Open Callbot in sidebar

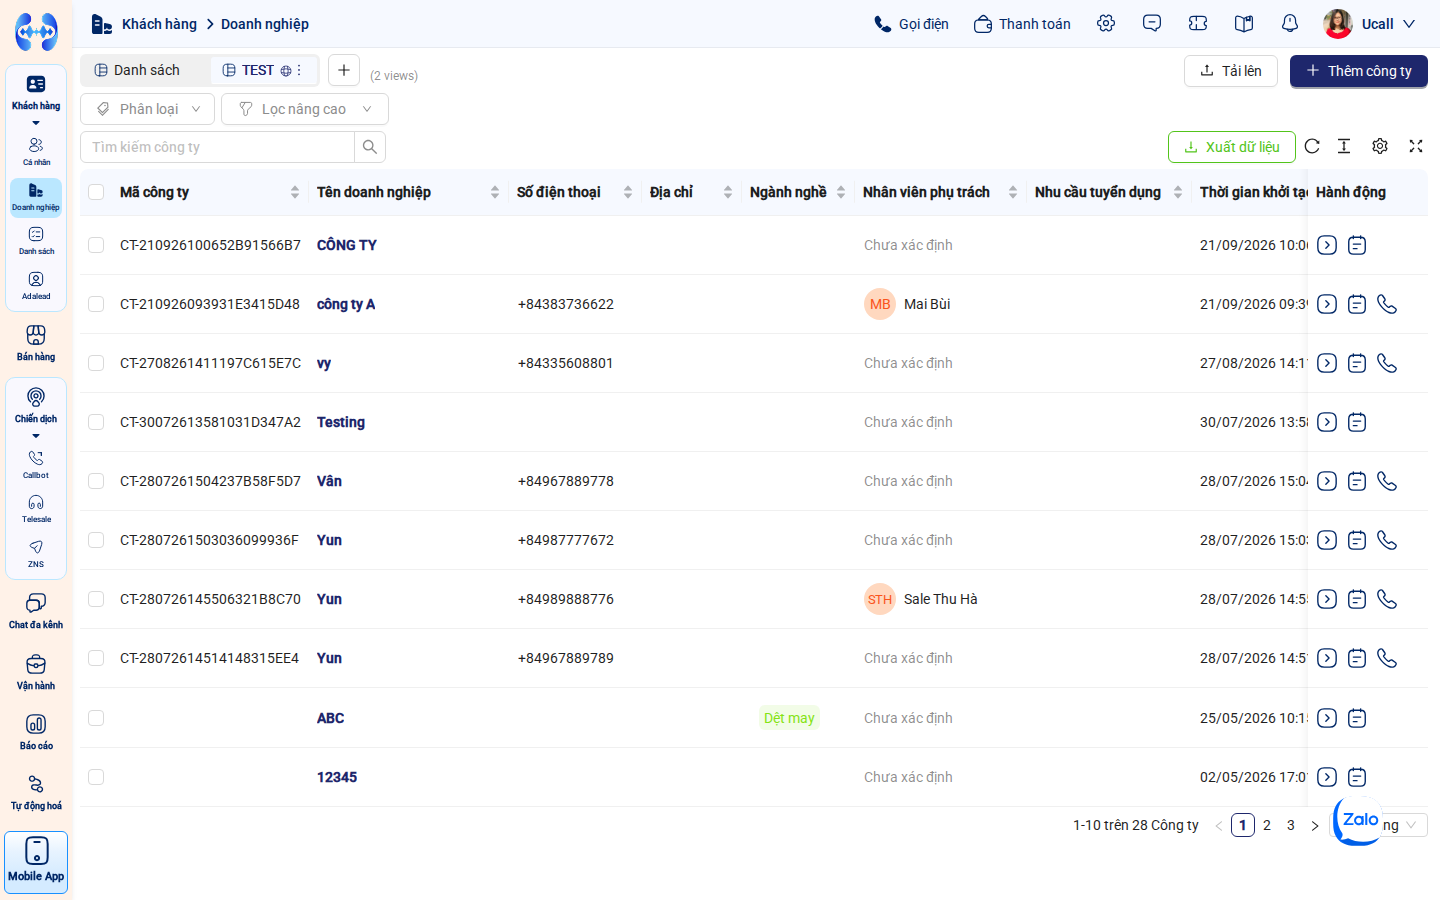pyautogui.click(x=36, y=464)
